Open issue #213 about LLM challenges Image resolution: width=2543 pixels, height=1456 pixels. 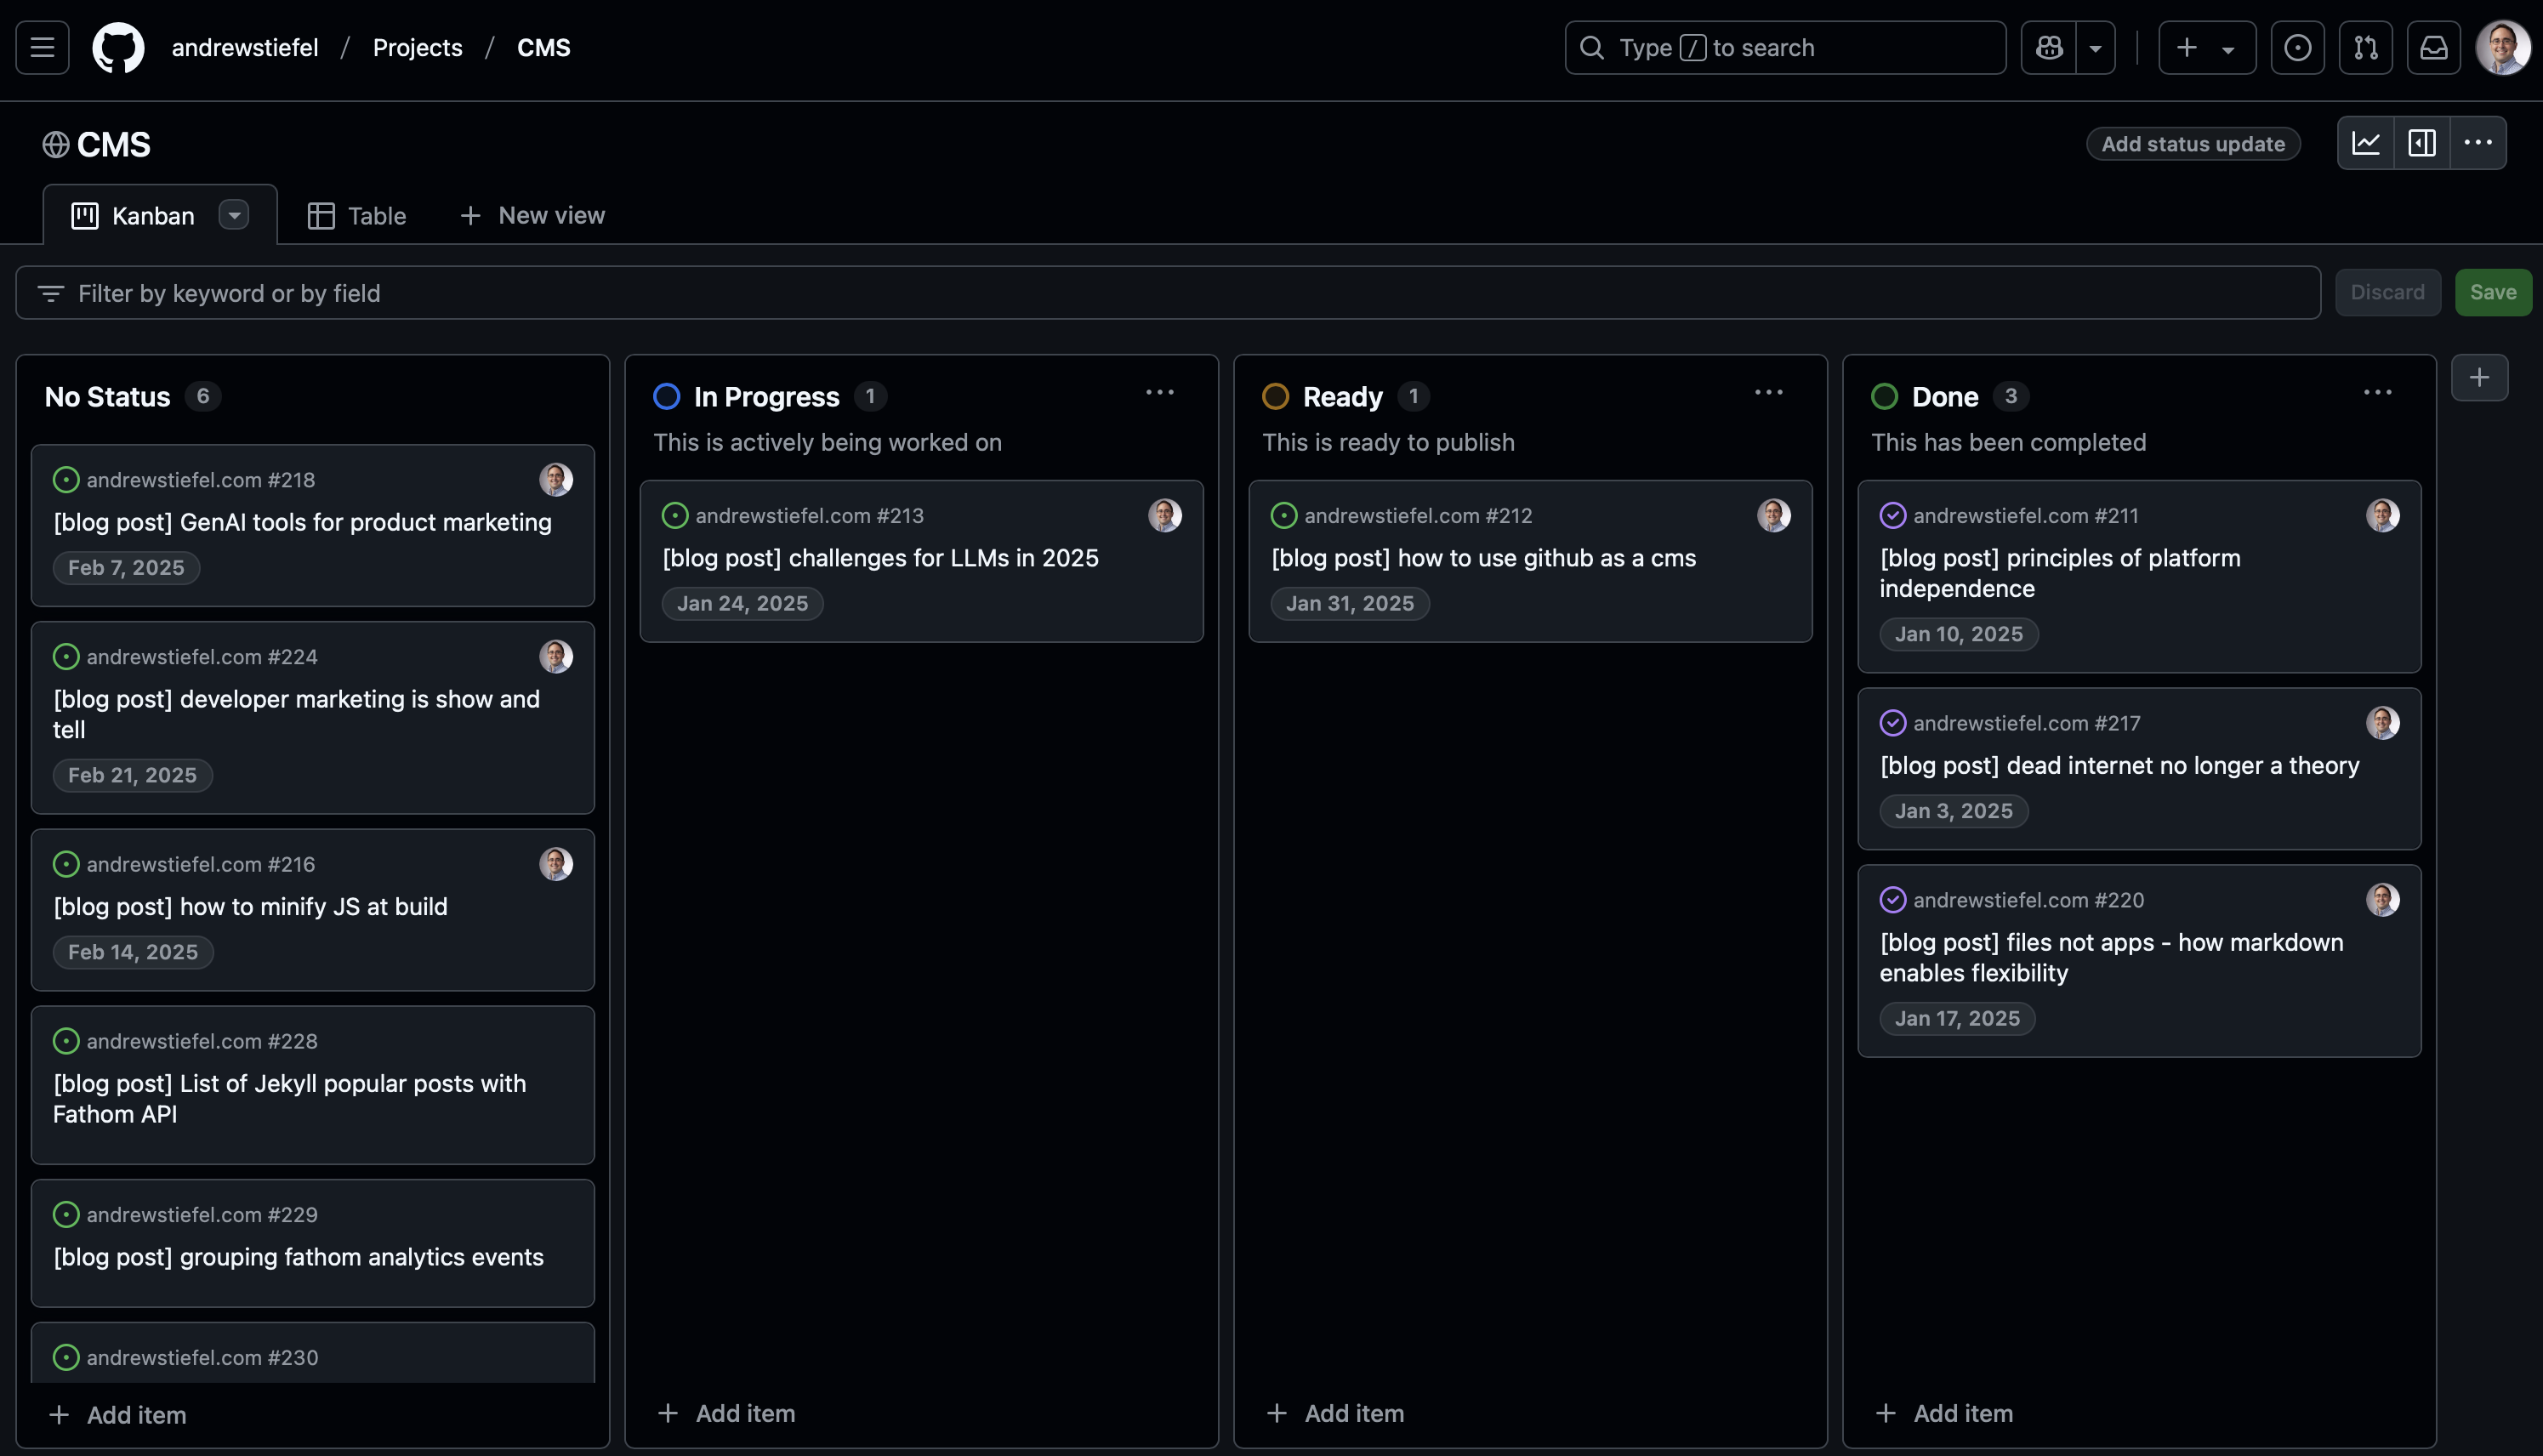coord(880,558)
